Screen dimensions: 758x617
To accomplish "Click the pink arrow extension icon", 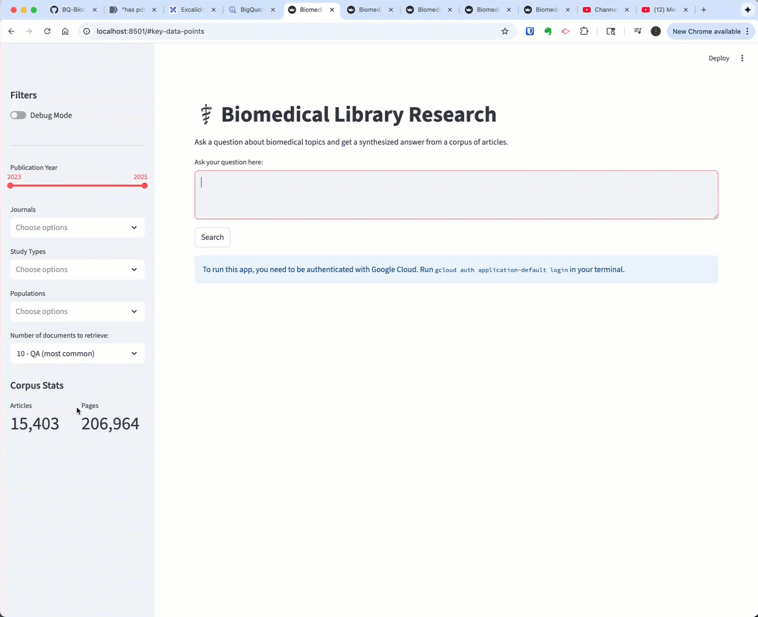I will [566, 31].
